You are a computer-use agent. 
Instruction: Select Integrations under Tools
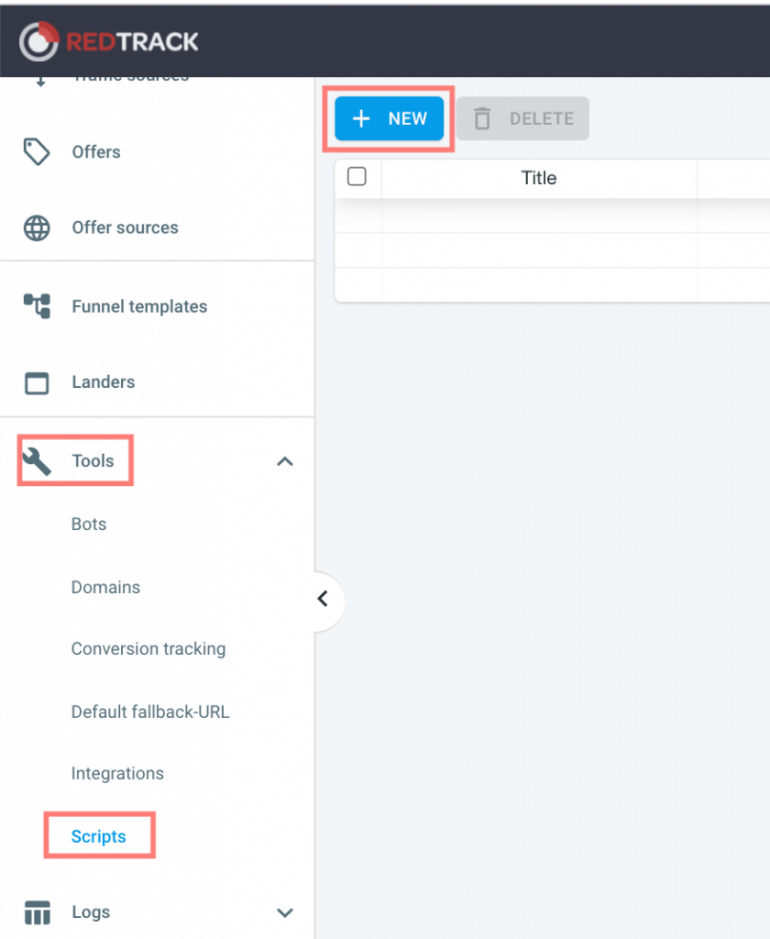tap(117, 773)
